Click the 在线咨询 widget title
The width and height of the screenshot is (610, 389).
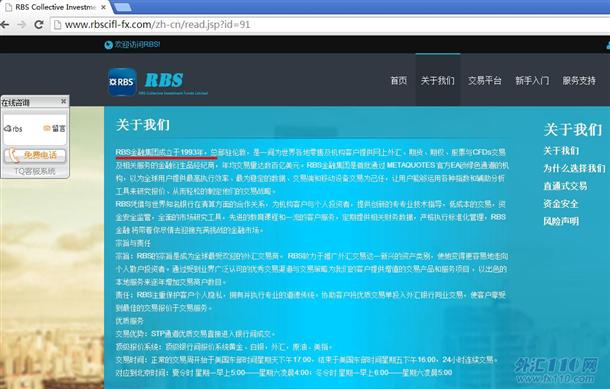(x=16, y=103)
